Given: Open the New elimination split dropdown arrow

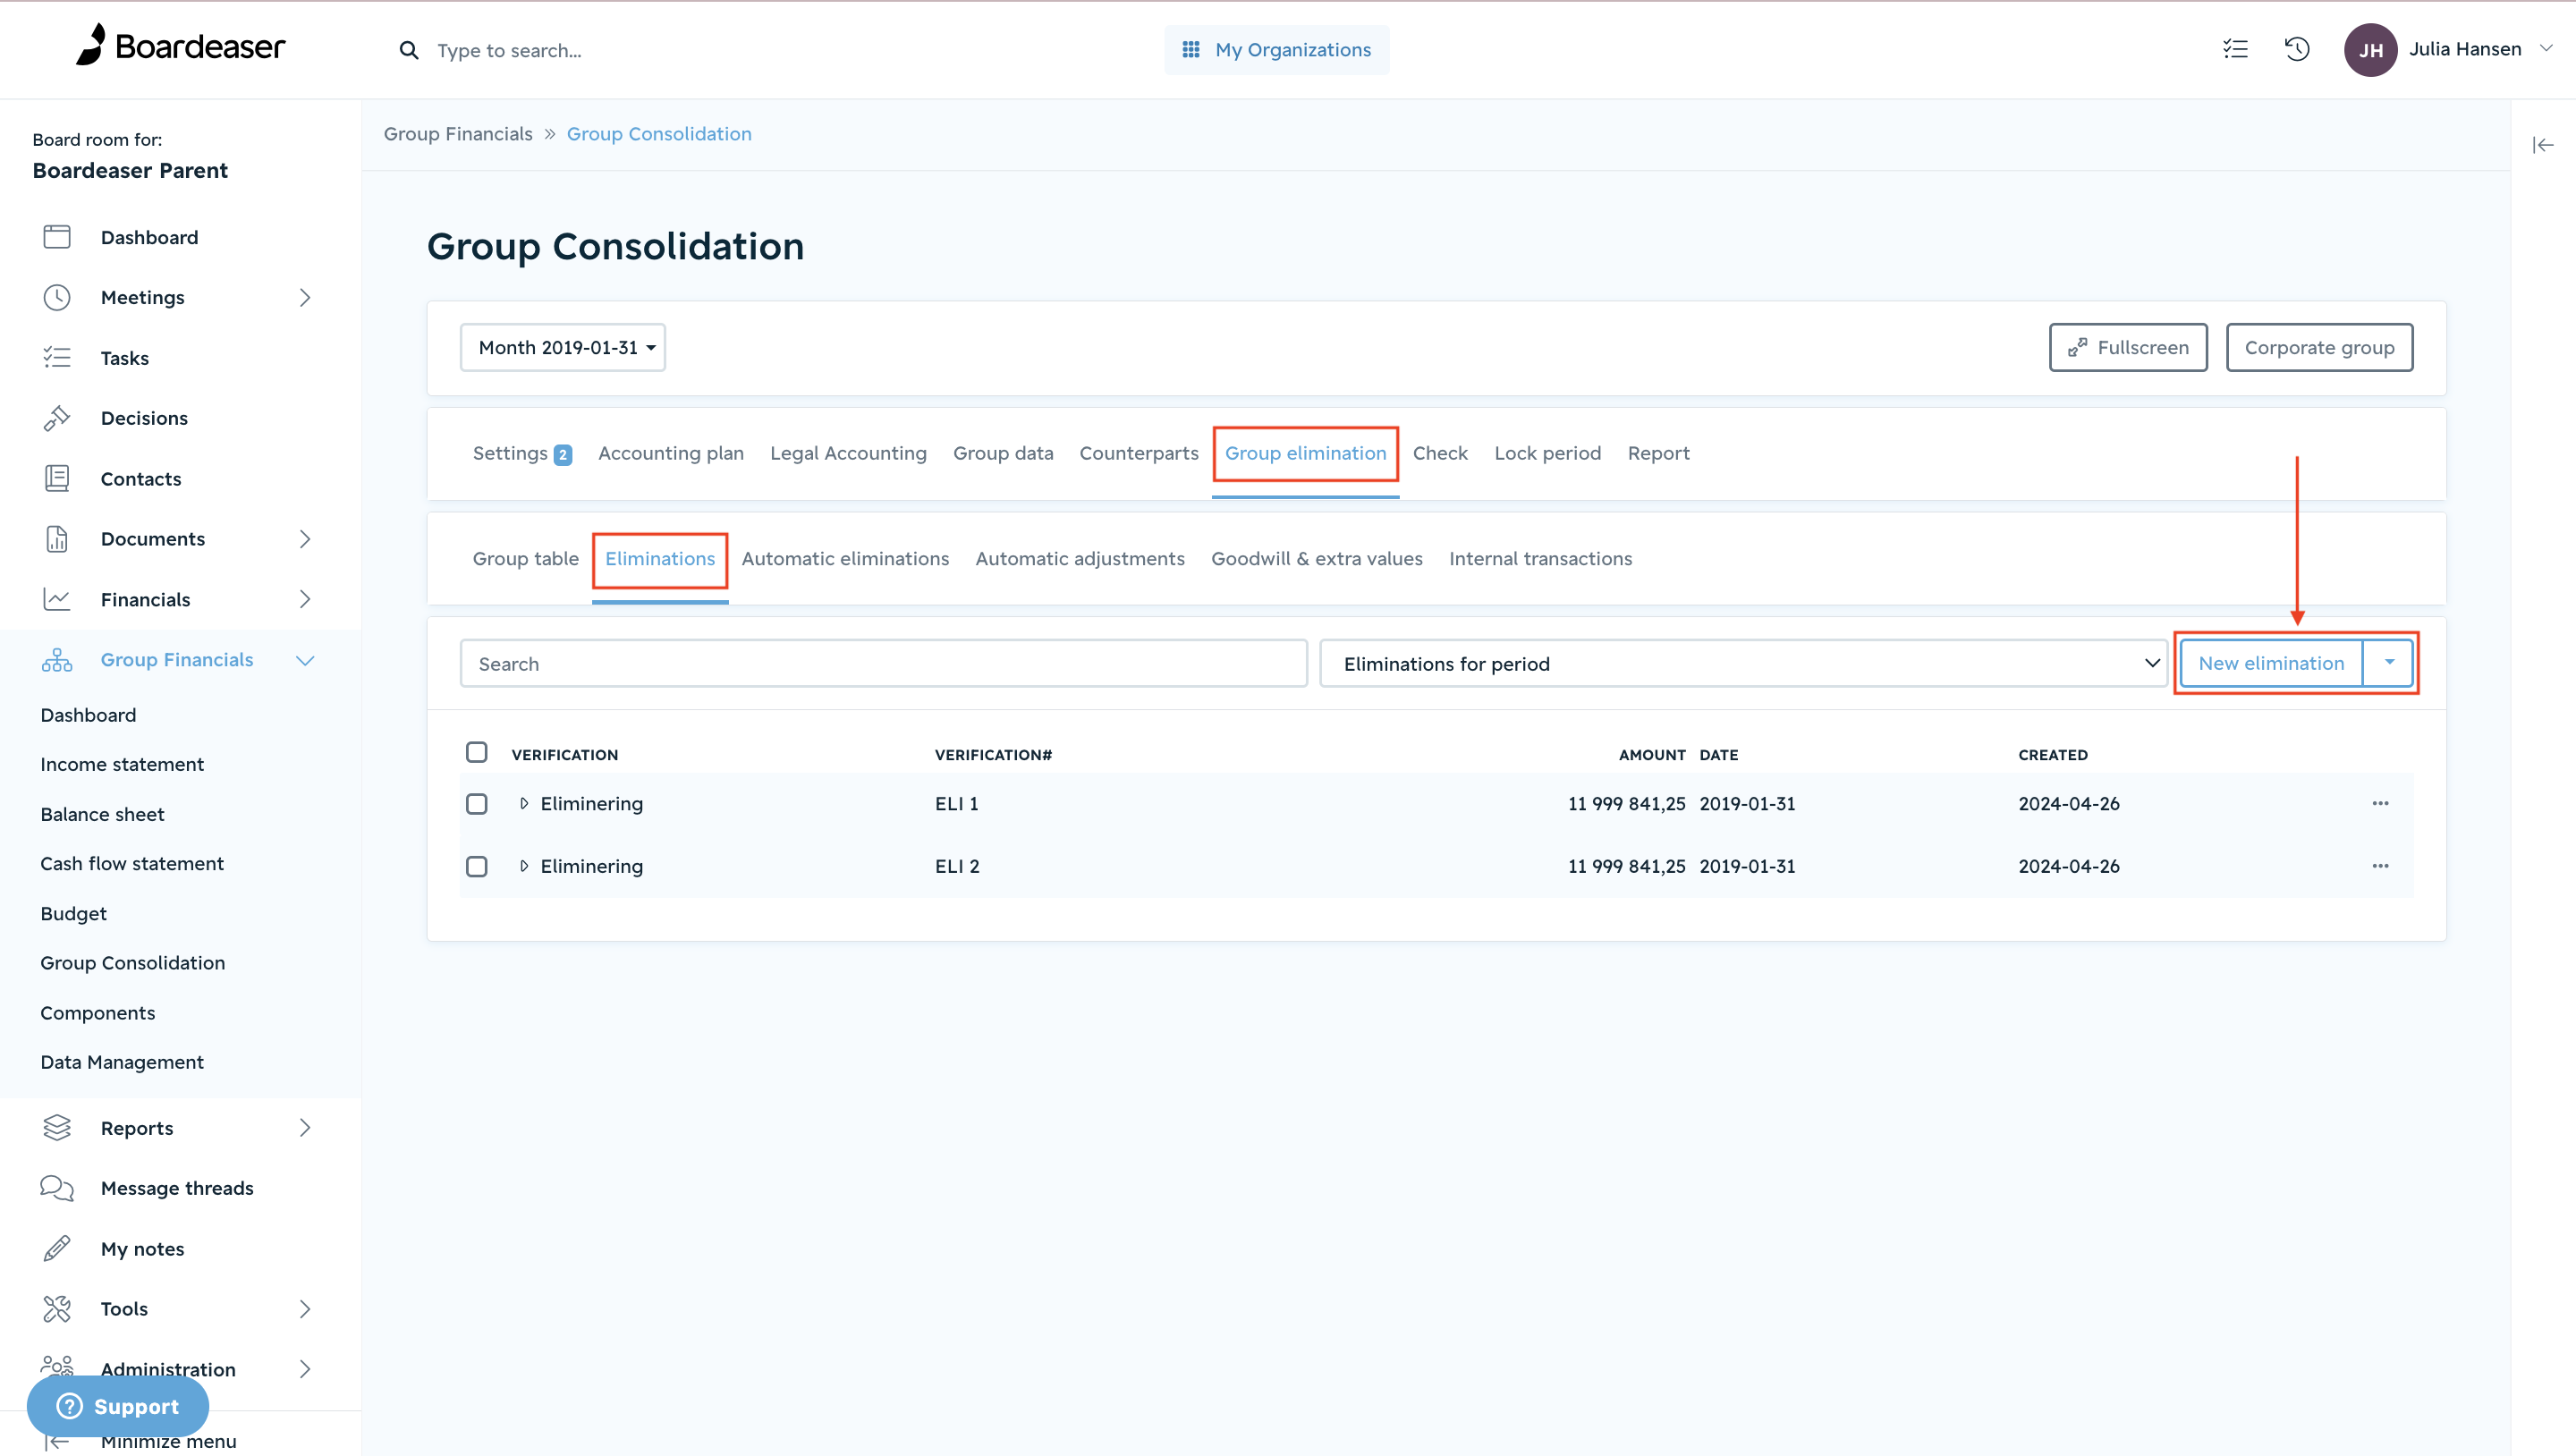Looking at the screenshot, I should tap(2389, 662).
